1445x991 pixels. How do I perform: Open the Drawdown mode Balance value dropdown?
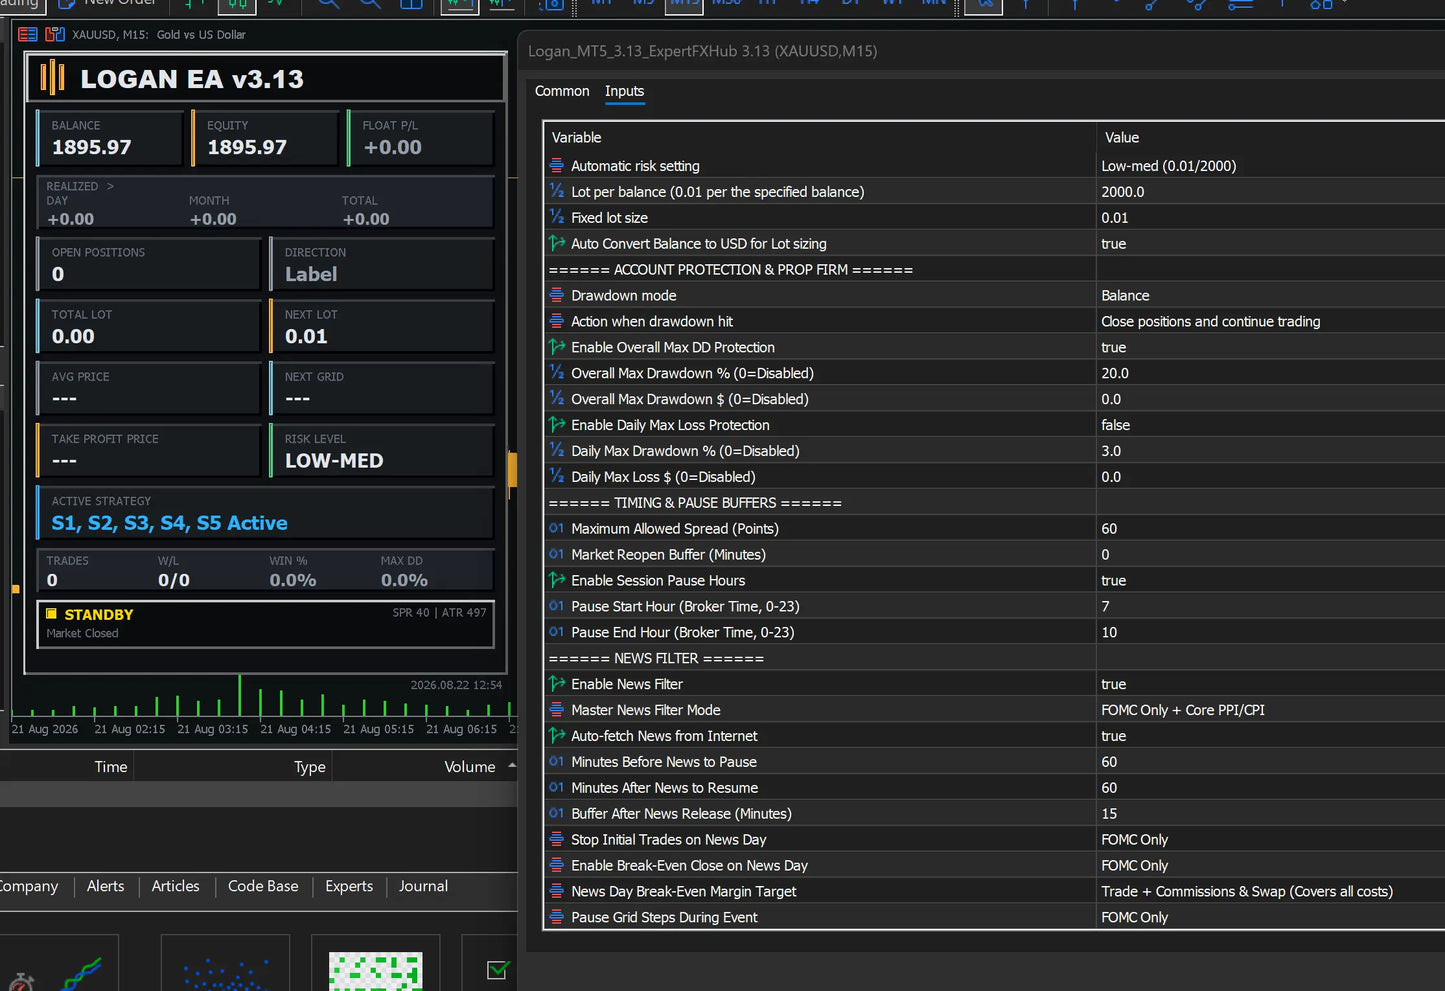[1125, 295]
